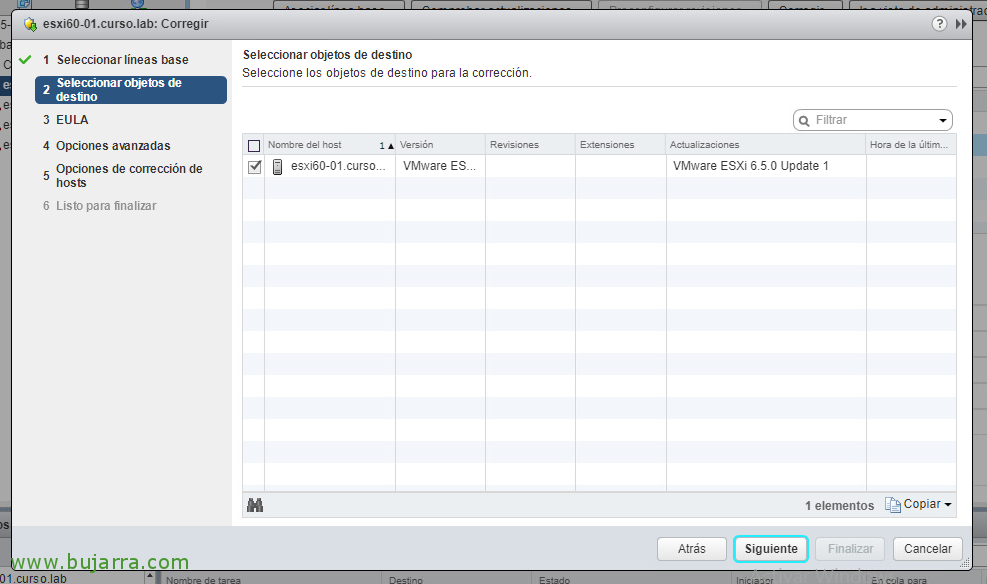Sort by Actualizaciones column header
The height and width of the screenshot is (584, 987).
766,145
